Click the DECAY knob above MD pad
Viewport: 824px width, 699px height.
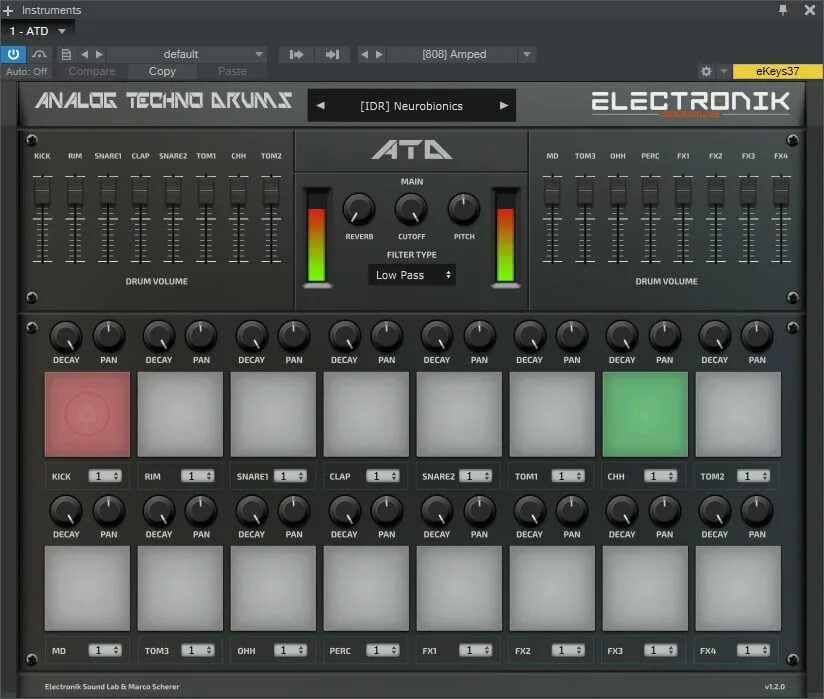(x=66, y=511)
